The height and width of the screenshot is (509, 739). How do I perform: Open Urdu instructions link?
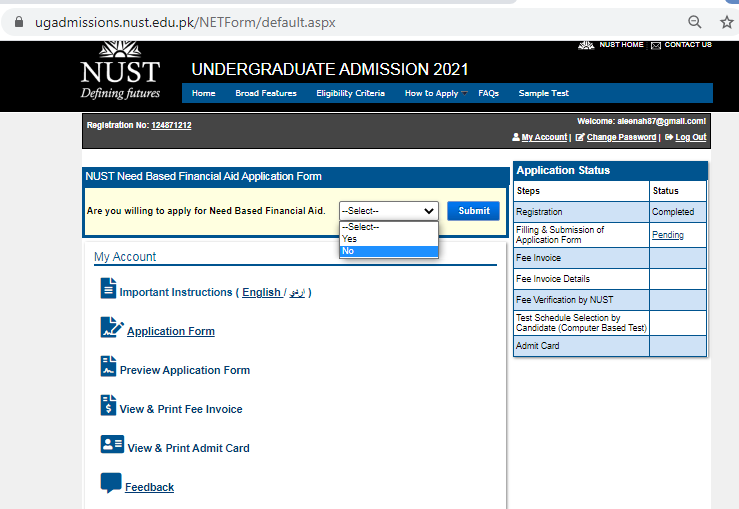point(297,292)
